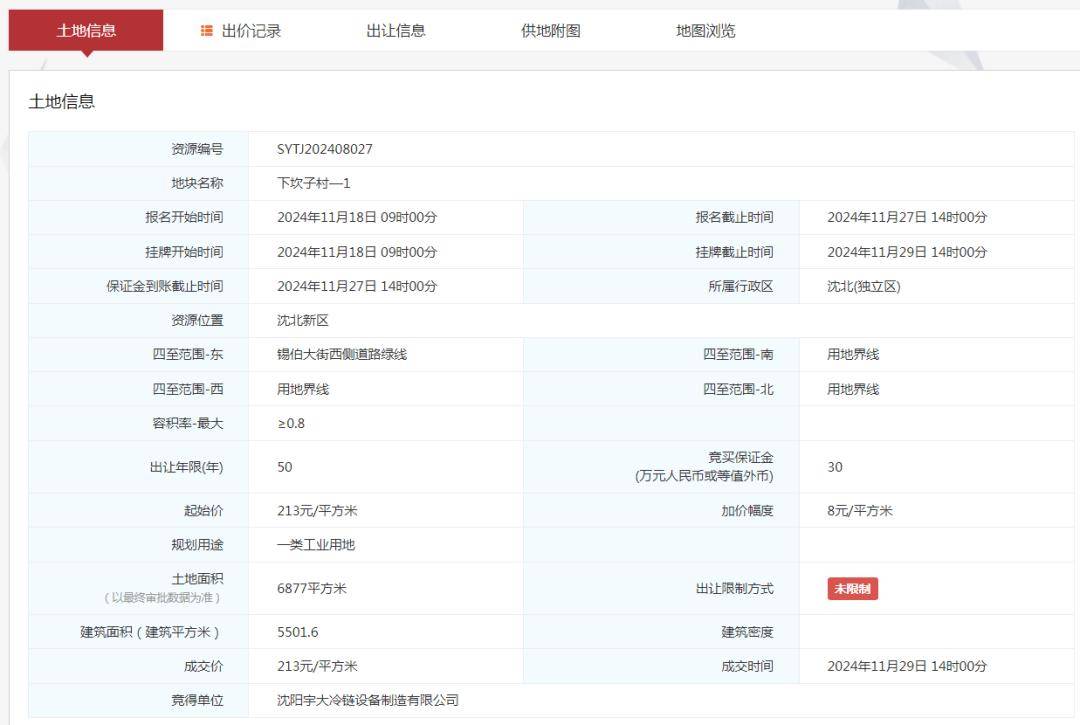1080x725 pixels.
Task: Click the listing deadline 2024年11月29日 14时00分
Action: click(907, 252)
